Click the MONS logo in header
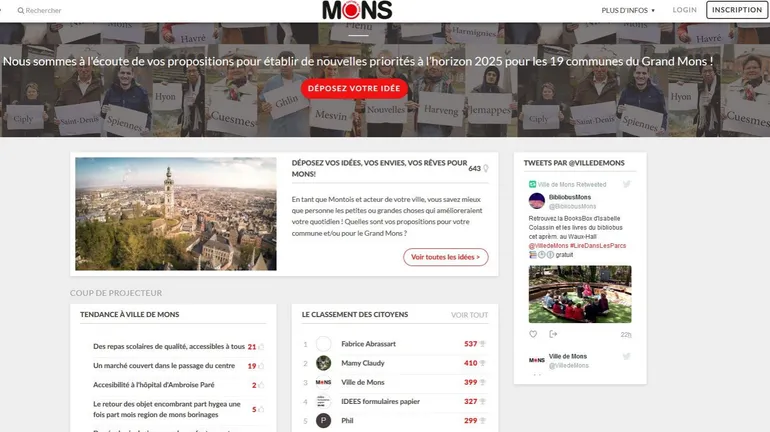This screenshot has height=432, width=770. coord(357,10)
